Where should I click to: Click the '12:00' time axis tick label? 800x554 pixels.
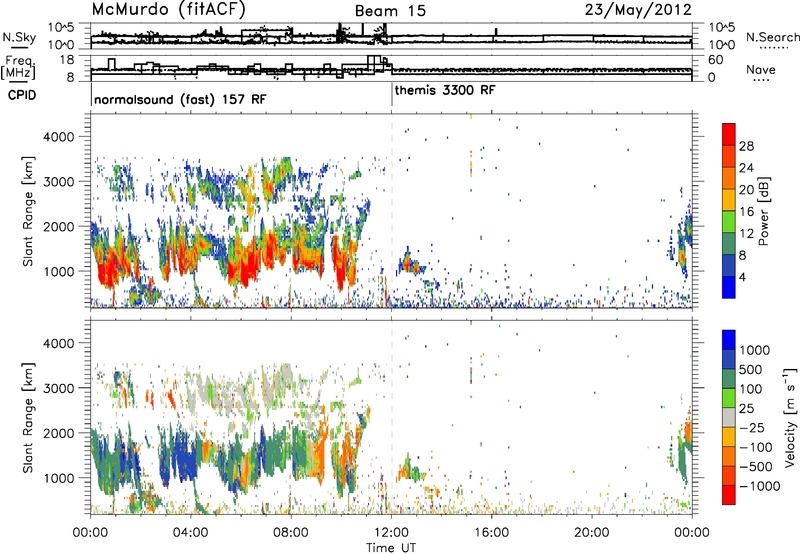[x=391, y=533]
